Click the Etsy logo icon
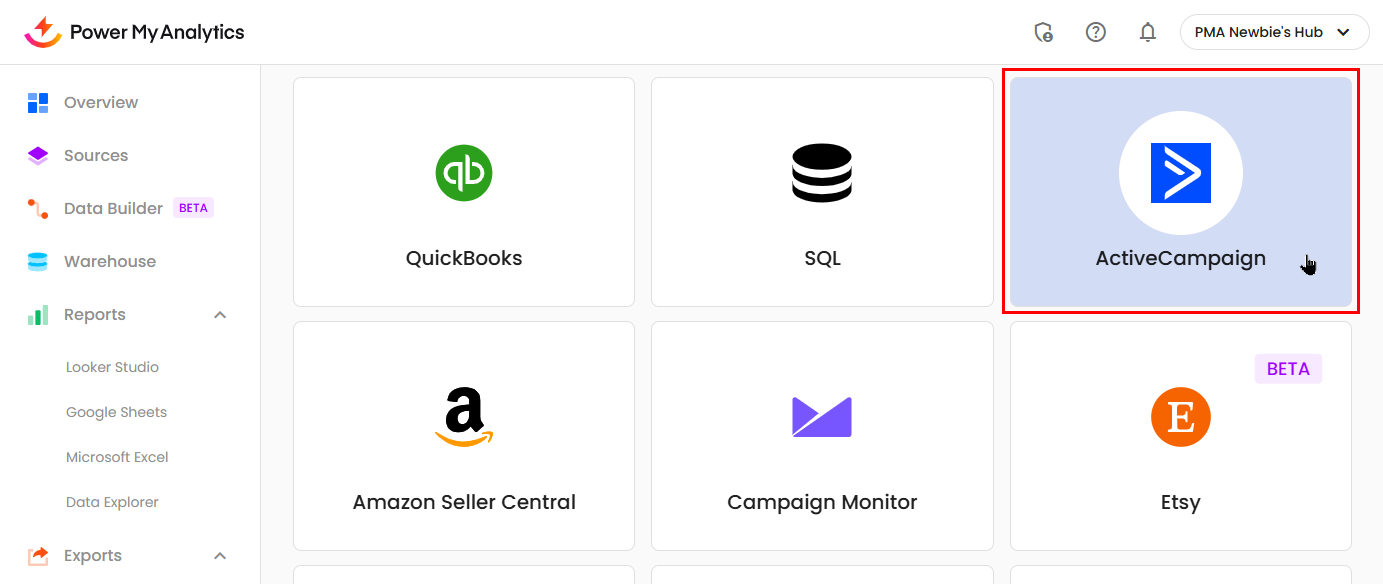 (1180, 417)
